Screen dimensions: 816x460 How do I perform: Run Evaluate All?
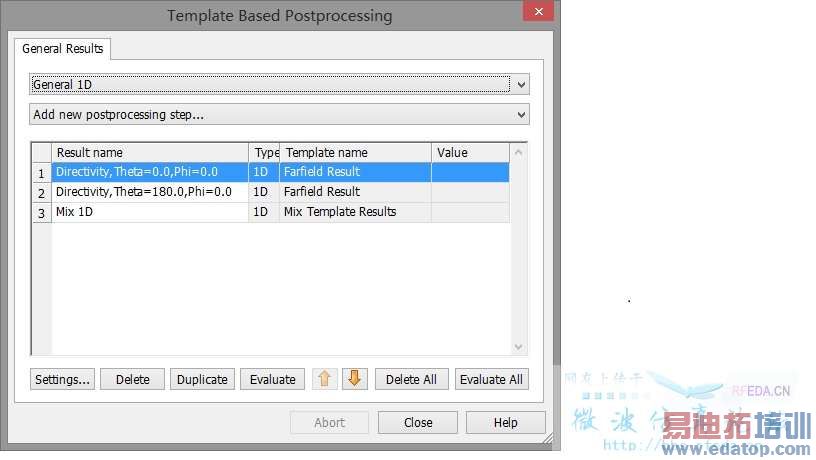(491, 380)
